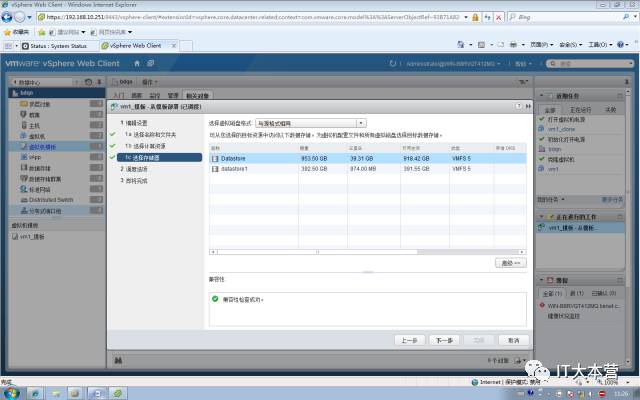Click the wizard double-arrow minimize icon

click(528, 106)
